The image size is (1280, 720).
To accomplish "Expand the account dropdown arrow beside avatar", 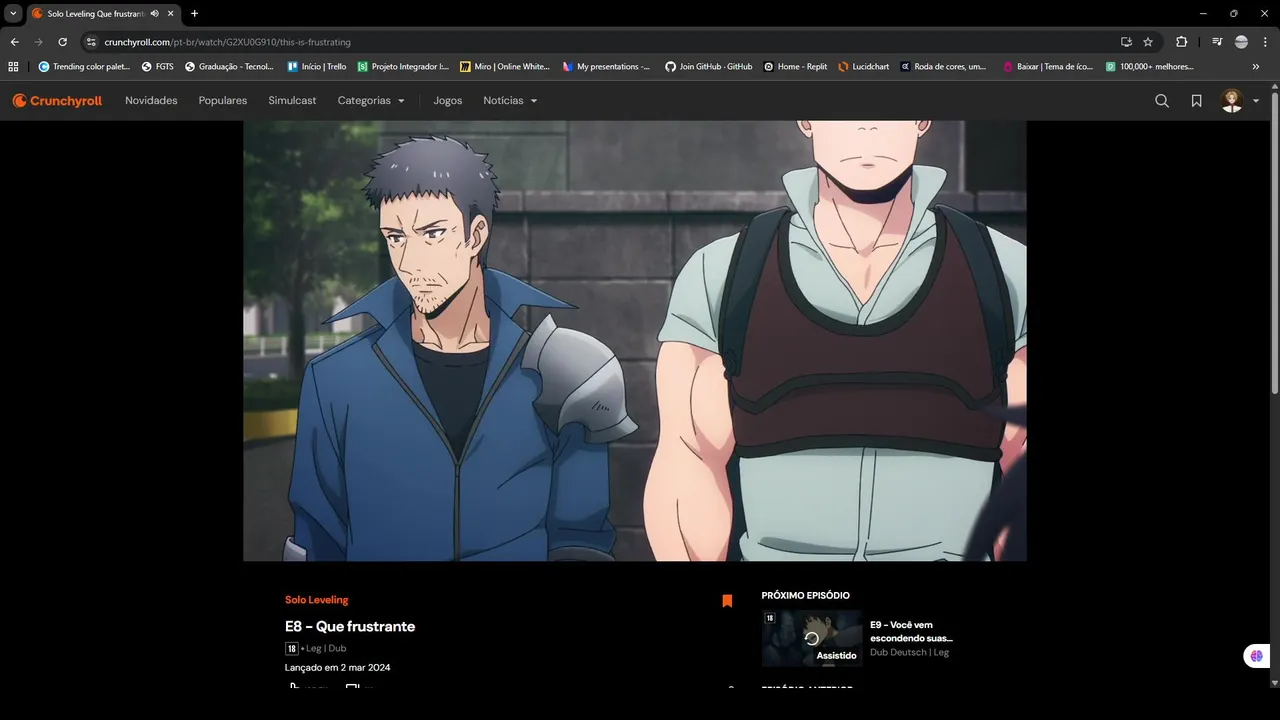I will point(1256,101).
